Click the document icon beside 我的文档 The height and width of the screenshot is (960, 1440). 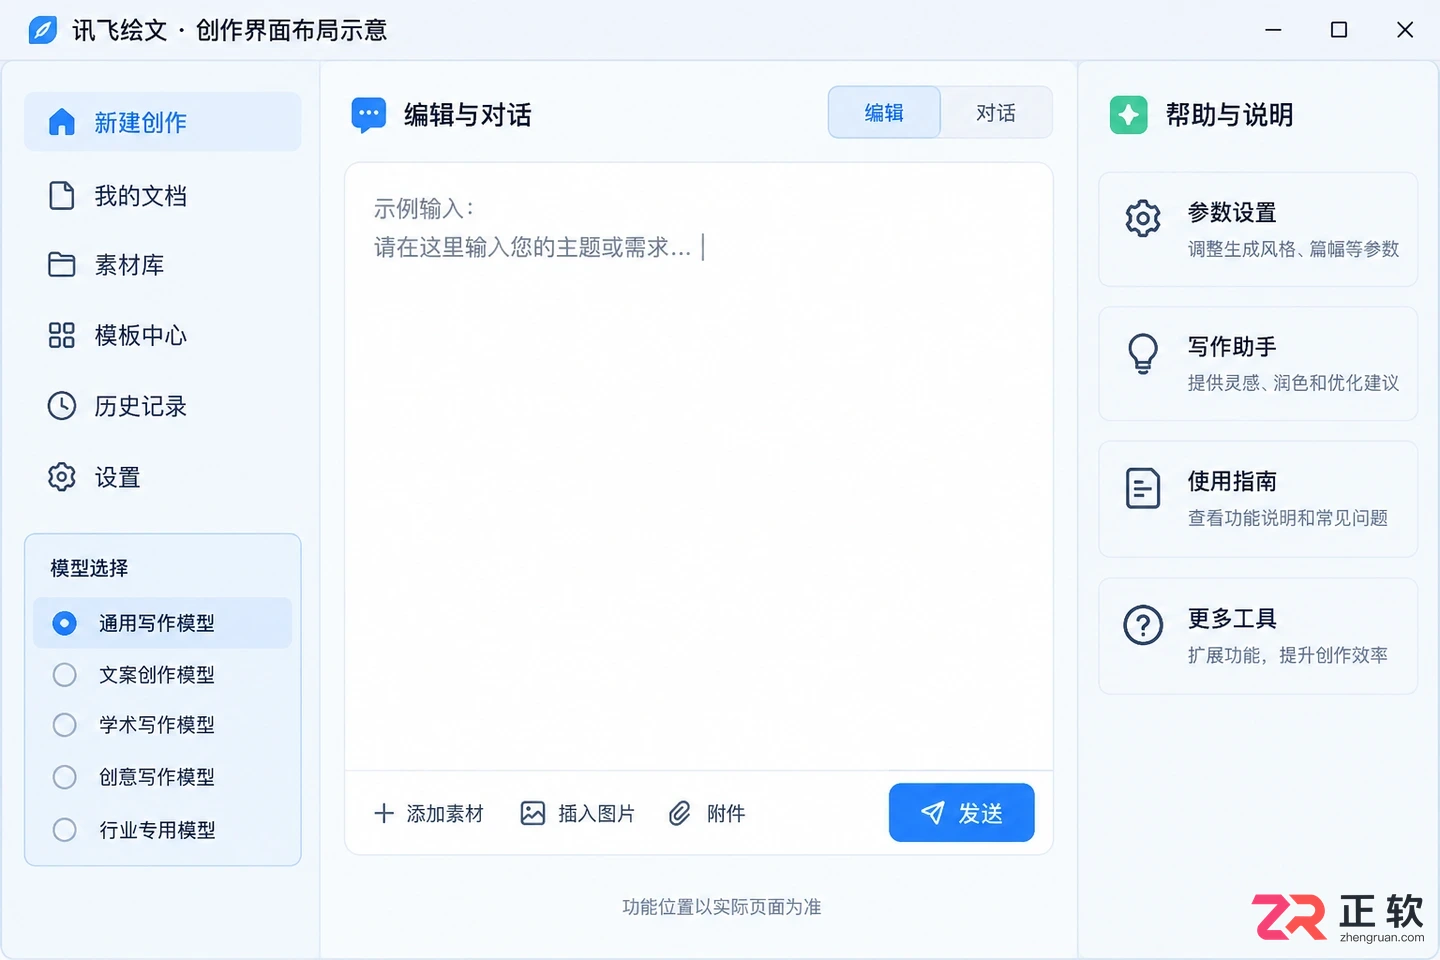tap(62, 195)
